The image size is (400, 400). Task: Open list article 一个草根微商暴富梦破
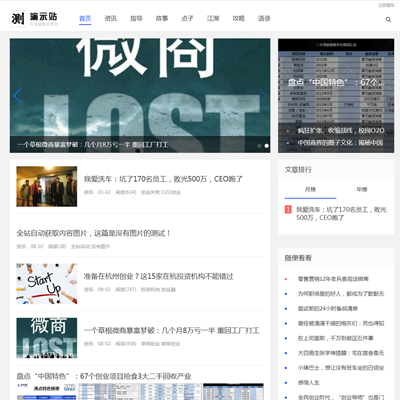171,330
